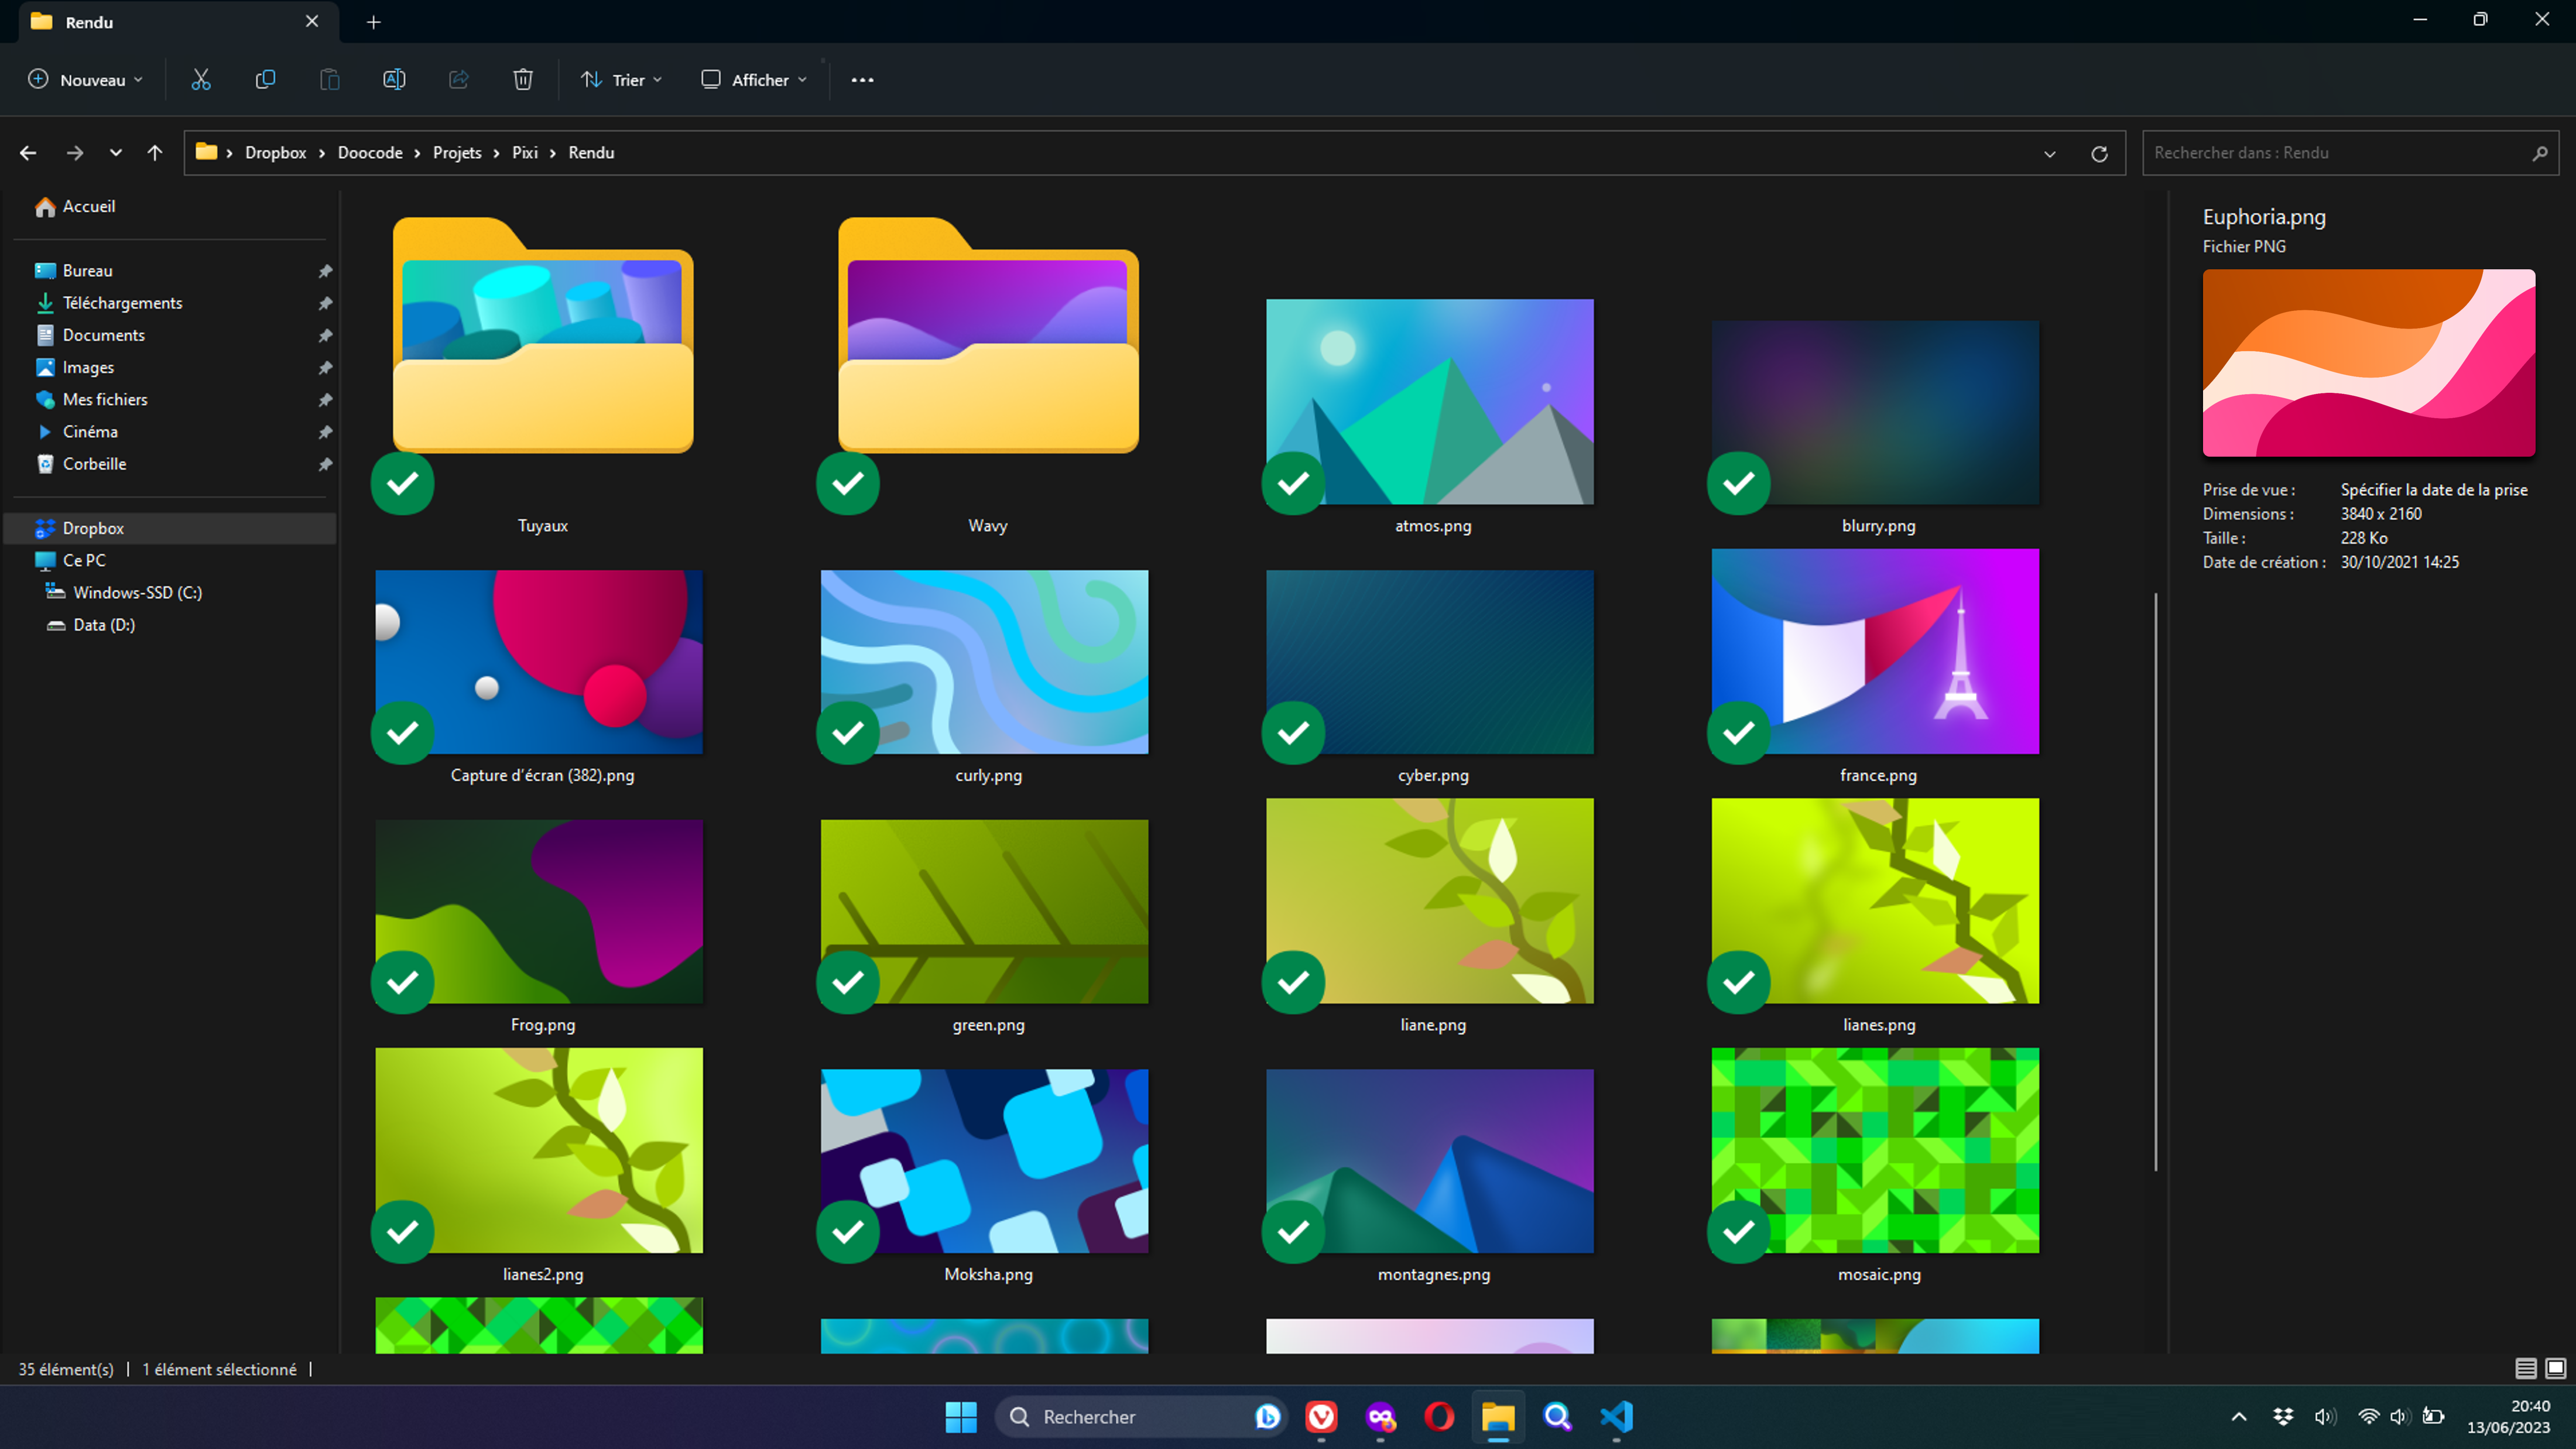Switch to details view icon in status bar
Viewport: 2576px width, 1449px height.
tap(2525, 1368)
